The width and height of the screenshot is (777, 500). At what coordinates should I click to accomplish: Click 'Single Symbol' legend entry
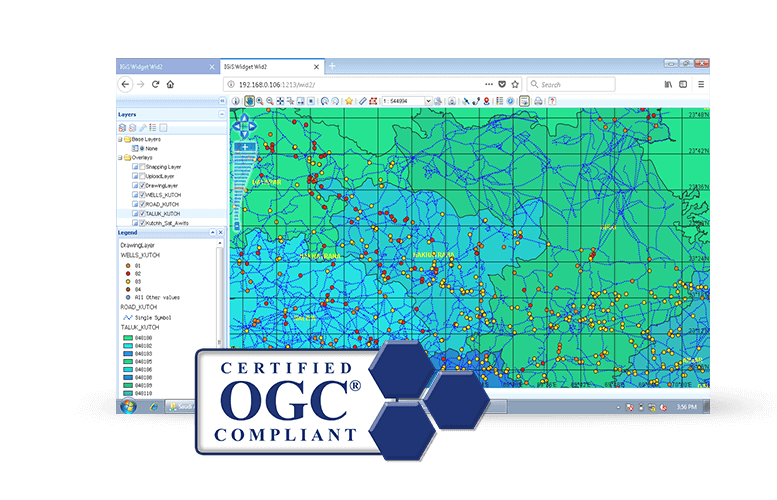153,318
